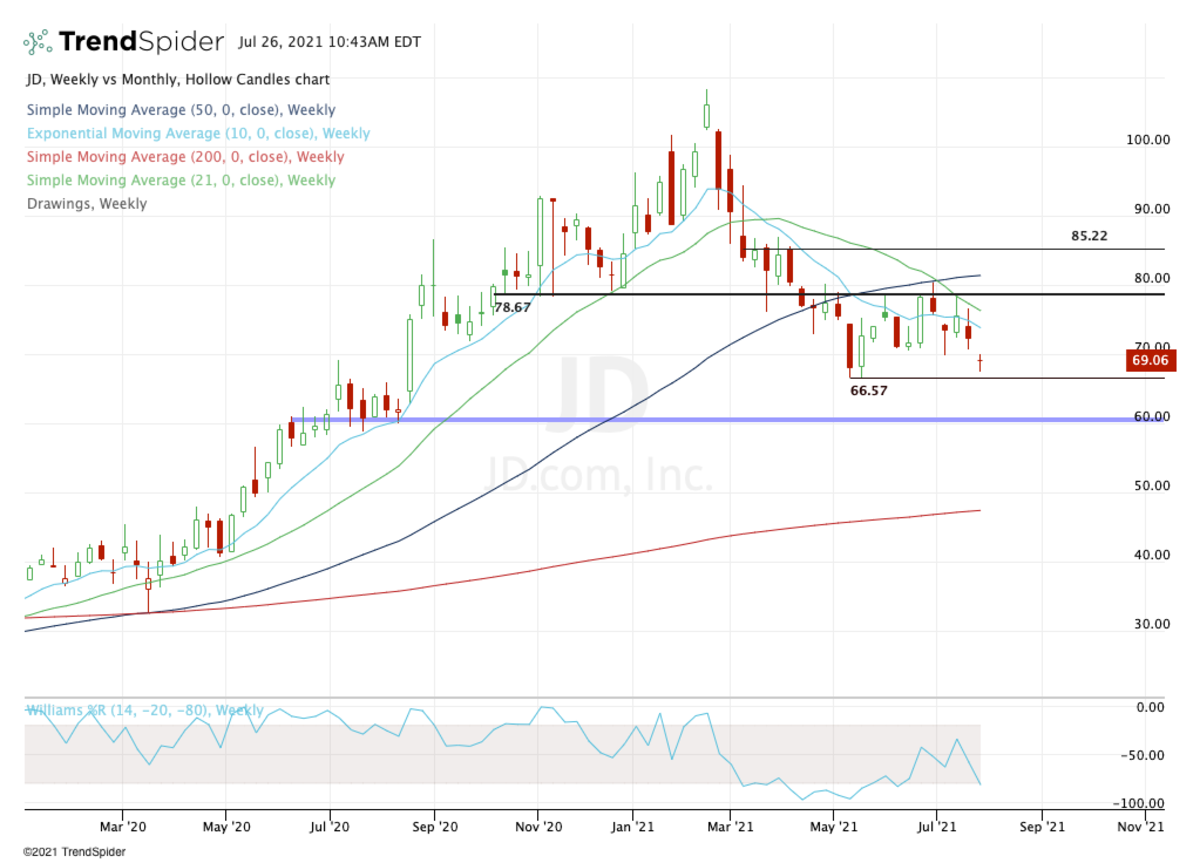Select the timestamp Jul 26, 2021 10:43AM EDT
This screenshot has height=863, width=1200.
(330, 42)
